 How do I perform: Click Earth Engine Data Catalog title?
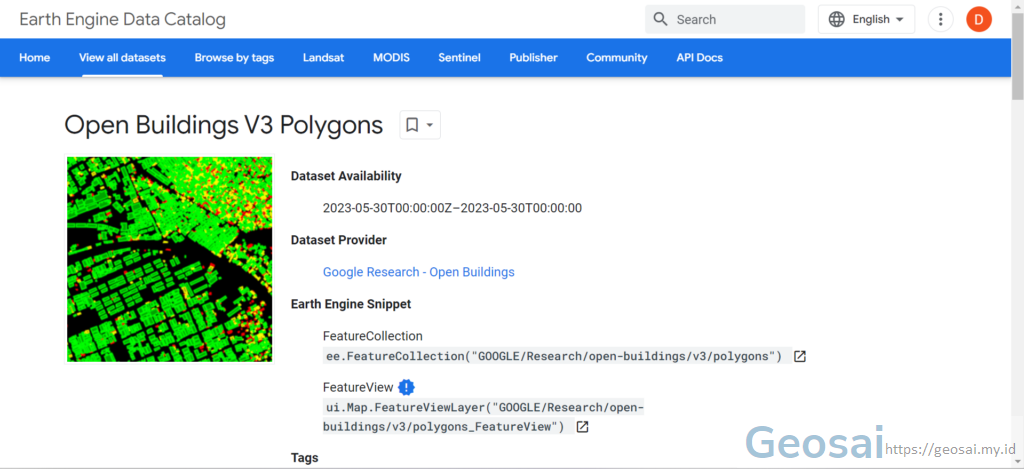coord(122,20)
